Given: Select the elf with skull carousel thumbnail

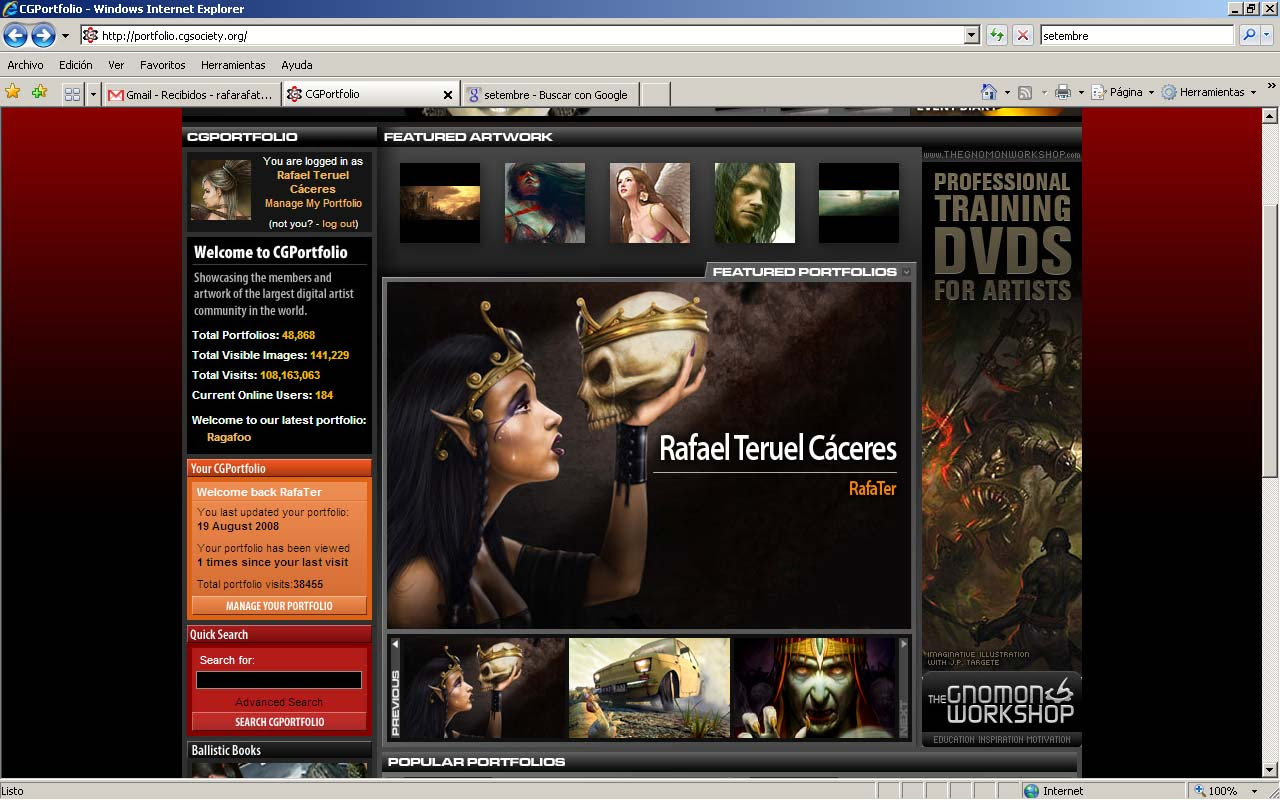Looking at the screenshot, I should [484, 688].
